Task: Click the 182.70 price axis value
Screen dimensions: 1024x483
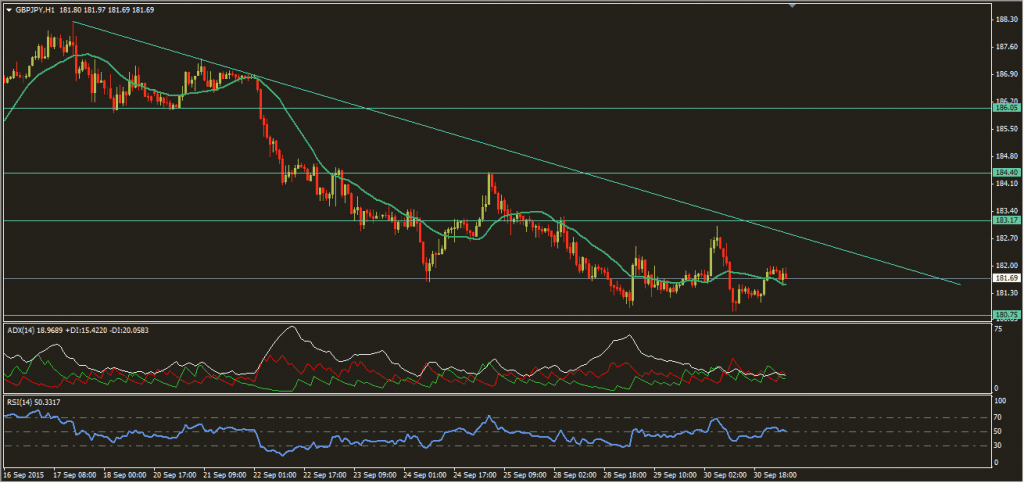Action: pos(1006,238)
